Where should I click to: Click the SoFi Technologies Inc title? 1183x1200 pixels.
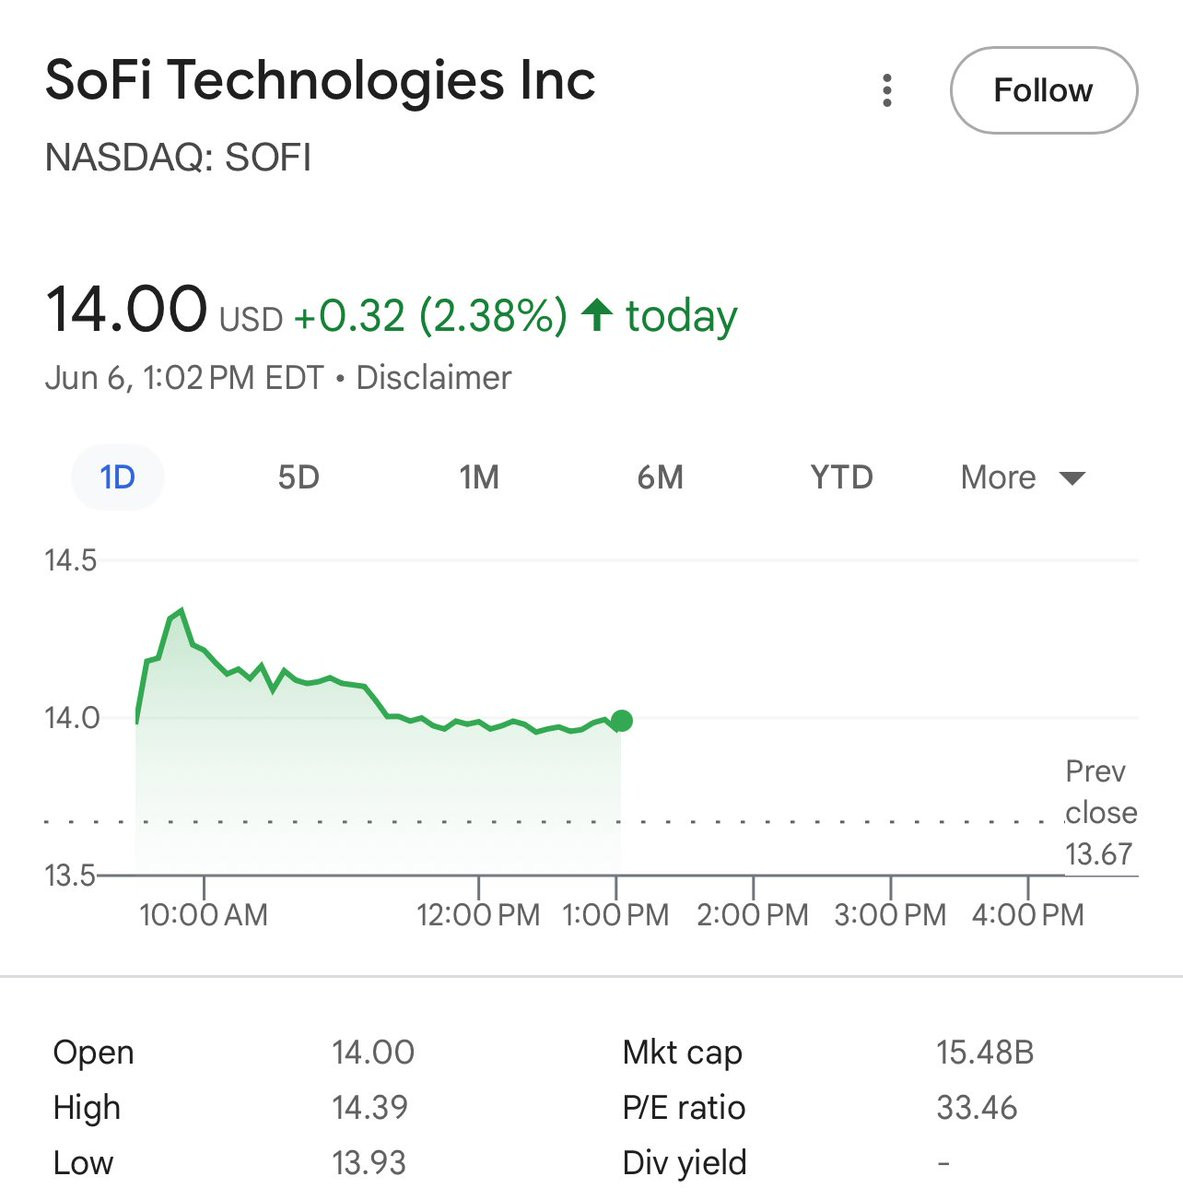coord(320,80)
